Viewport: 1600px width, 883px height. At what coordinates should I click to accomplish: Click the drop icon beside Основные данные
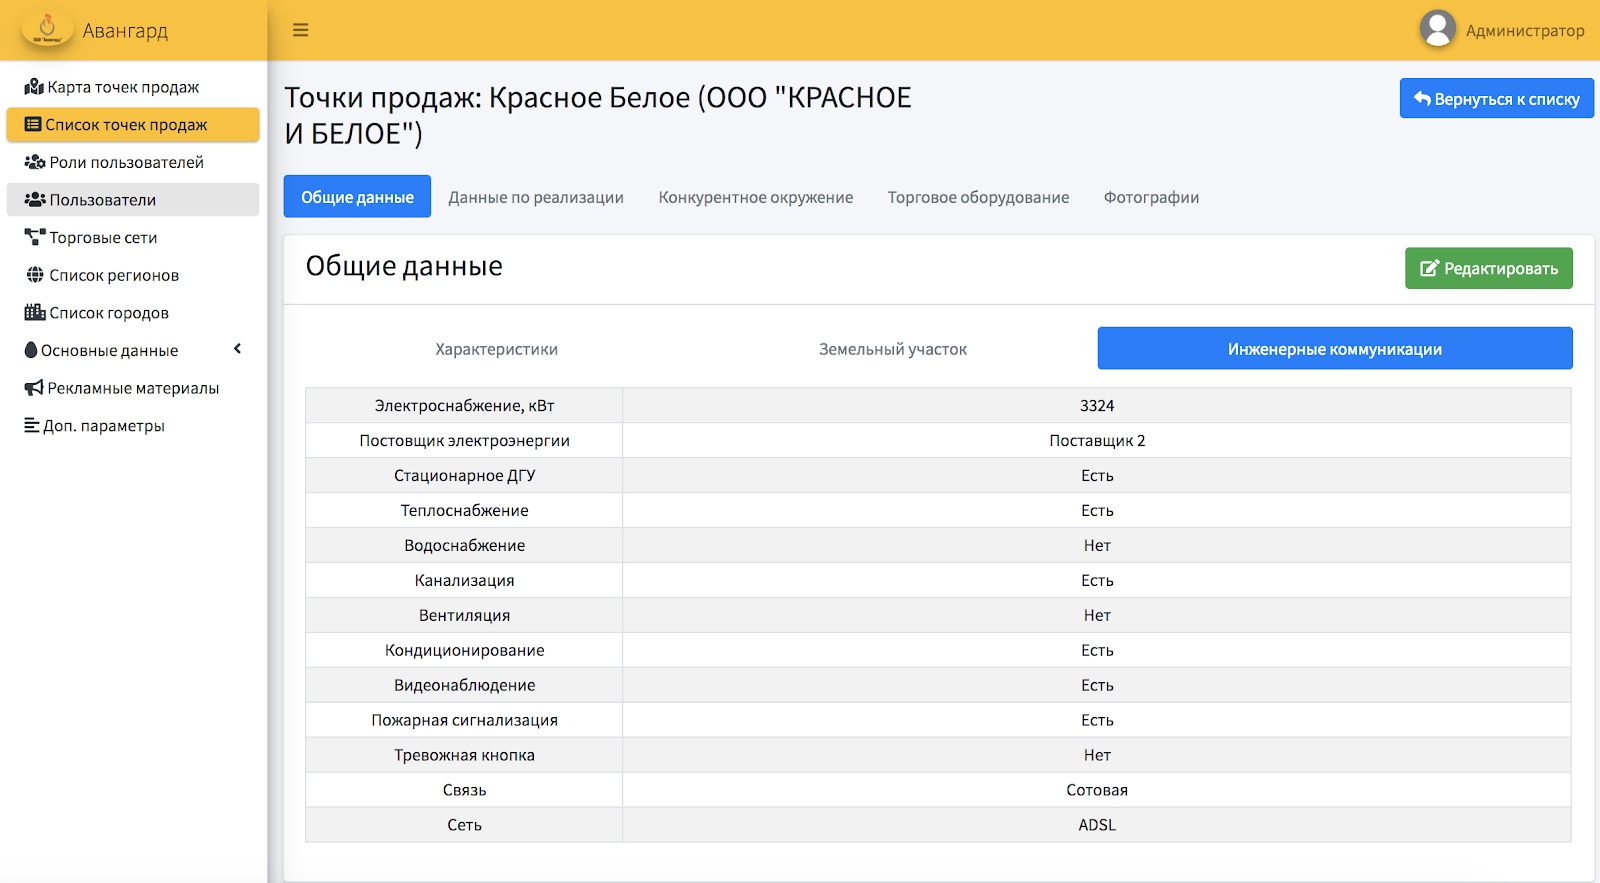coord(31,350)
